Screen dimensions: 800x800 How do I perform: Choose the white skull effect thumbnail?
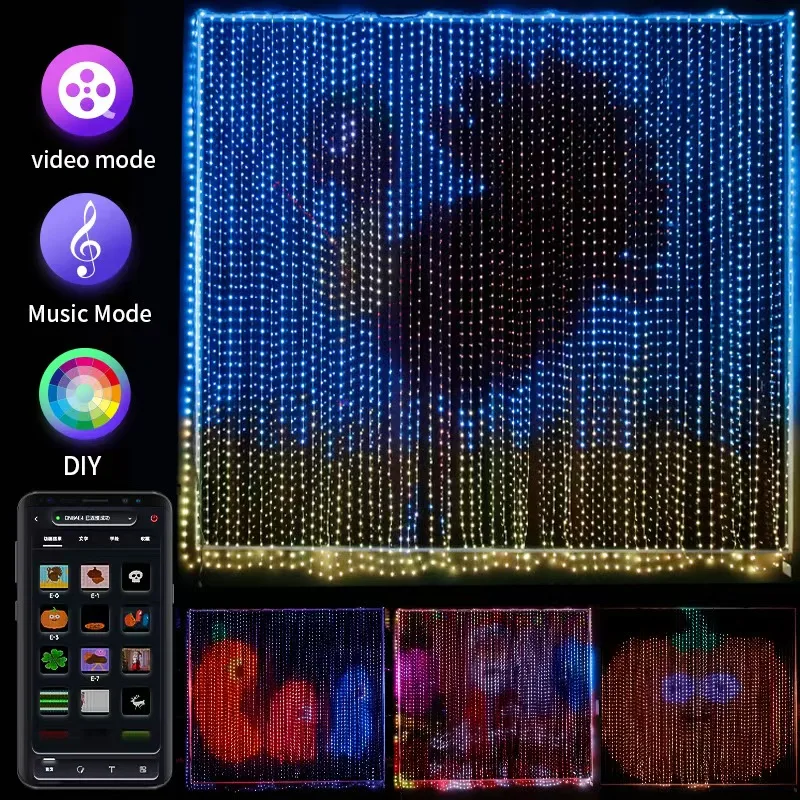click(136, 577)
